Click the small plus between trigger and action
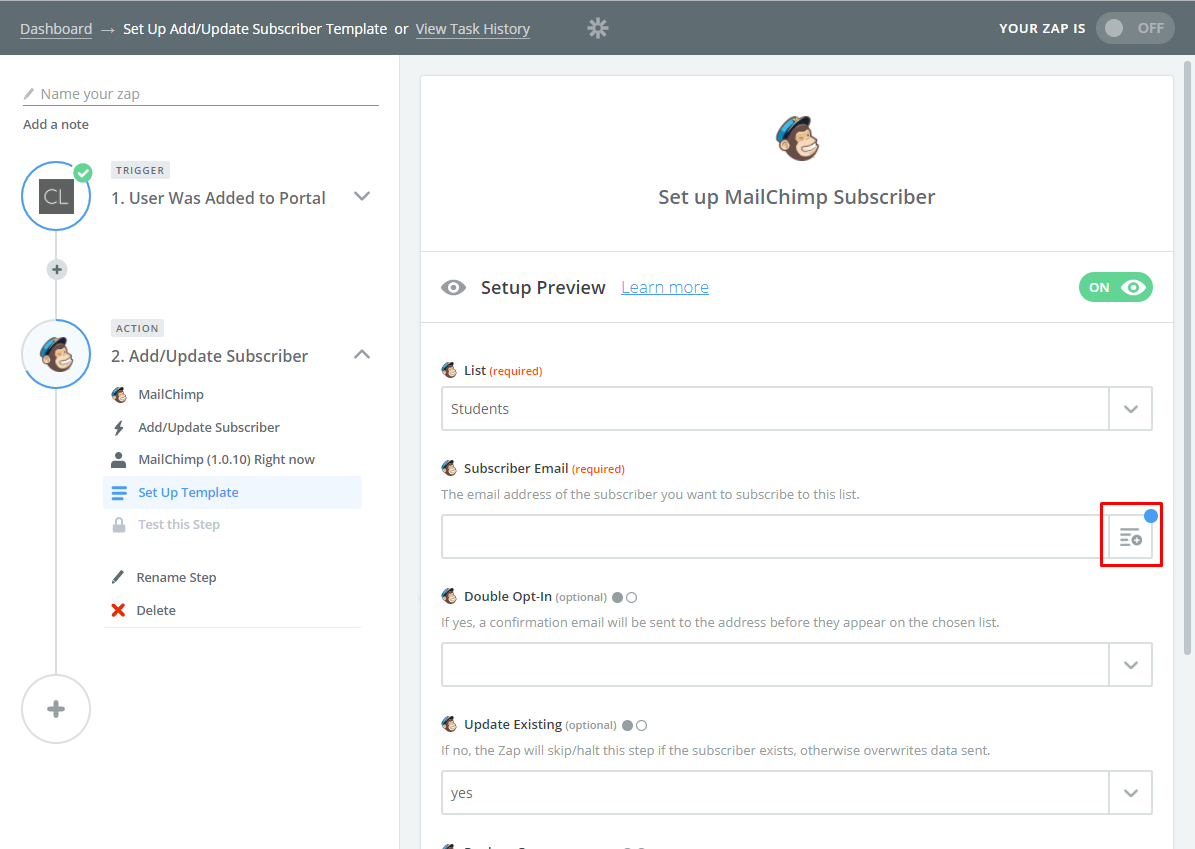 click(x=56, y=269)
